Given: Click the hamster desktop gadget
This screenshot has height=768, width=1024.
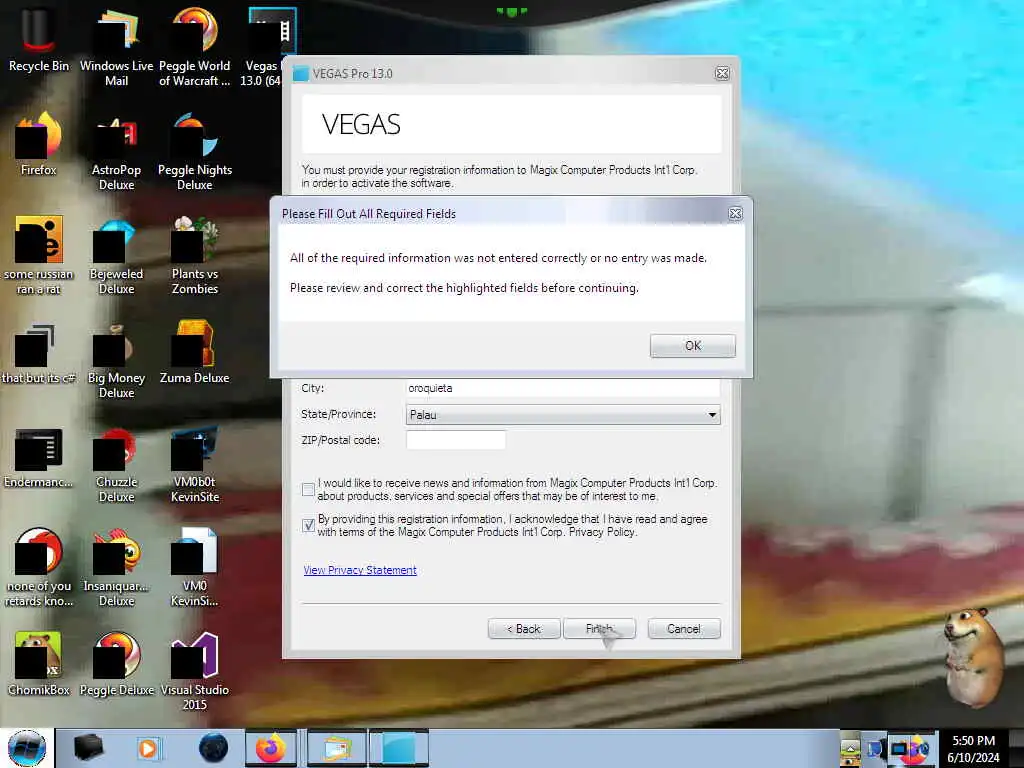Looking at the screenshot, I should coord(973,656).
